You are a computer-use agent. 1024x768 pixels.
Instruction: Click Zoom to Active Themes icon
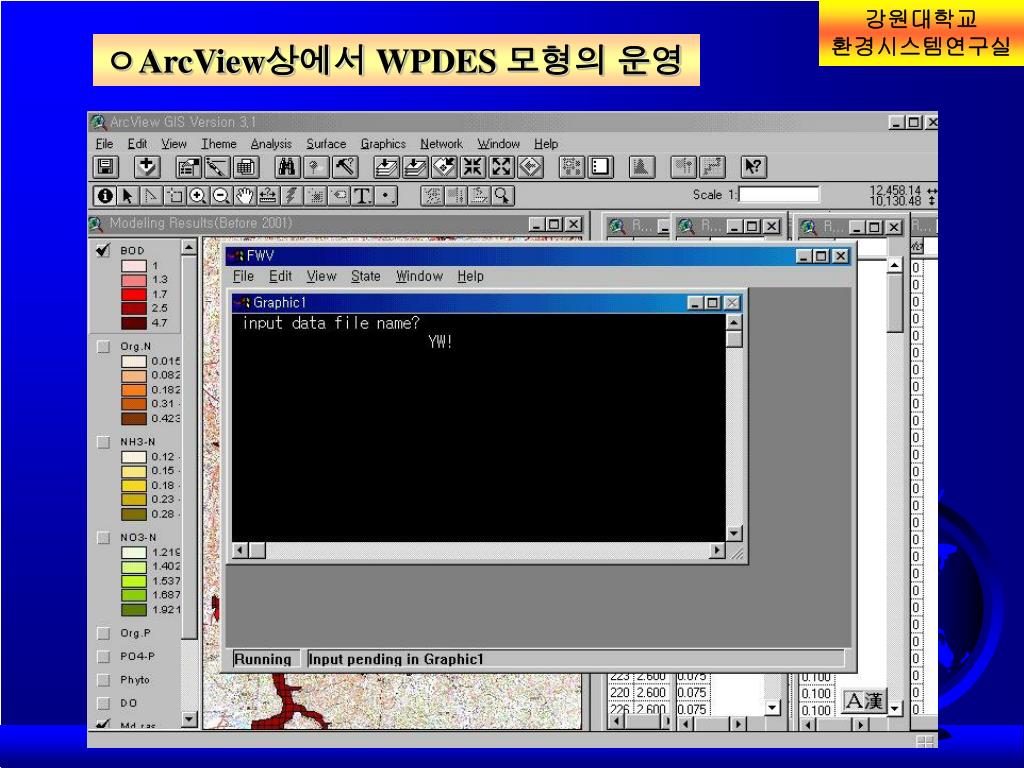pyautogui.click(x=415, y=167)
